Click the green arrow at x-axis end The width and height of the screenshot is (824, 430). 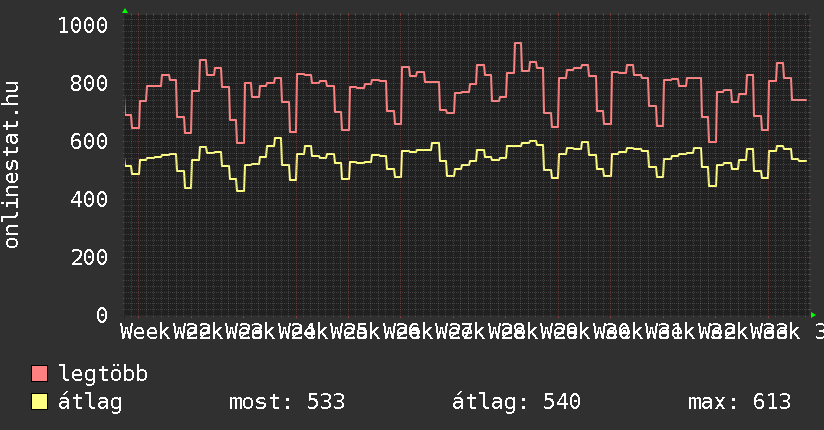pyautogui.click(x=813, y=315)
